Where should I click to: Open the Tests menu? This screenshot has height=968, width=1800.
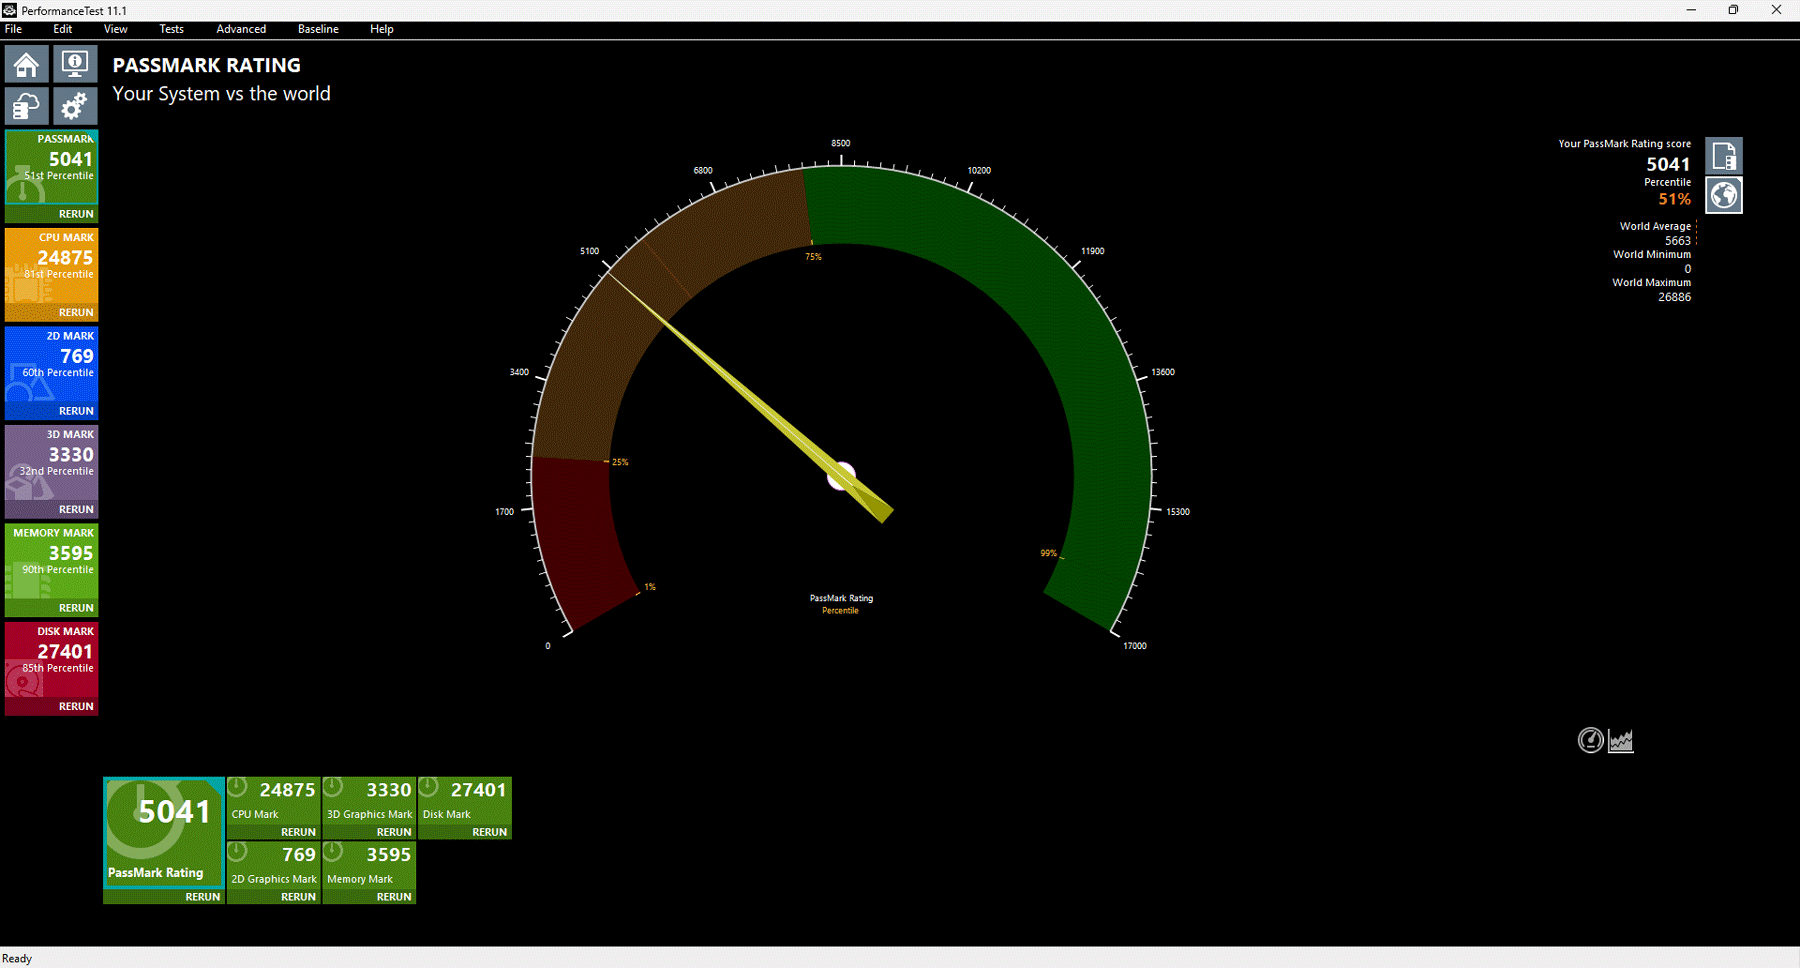tap(171, 29)
